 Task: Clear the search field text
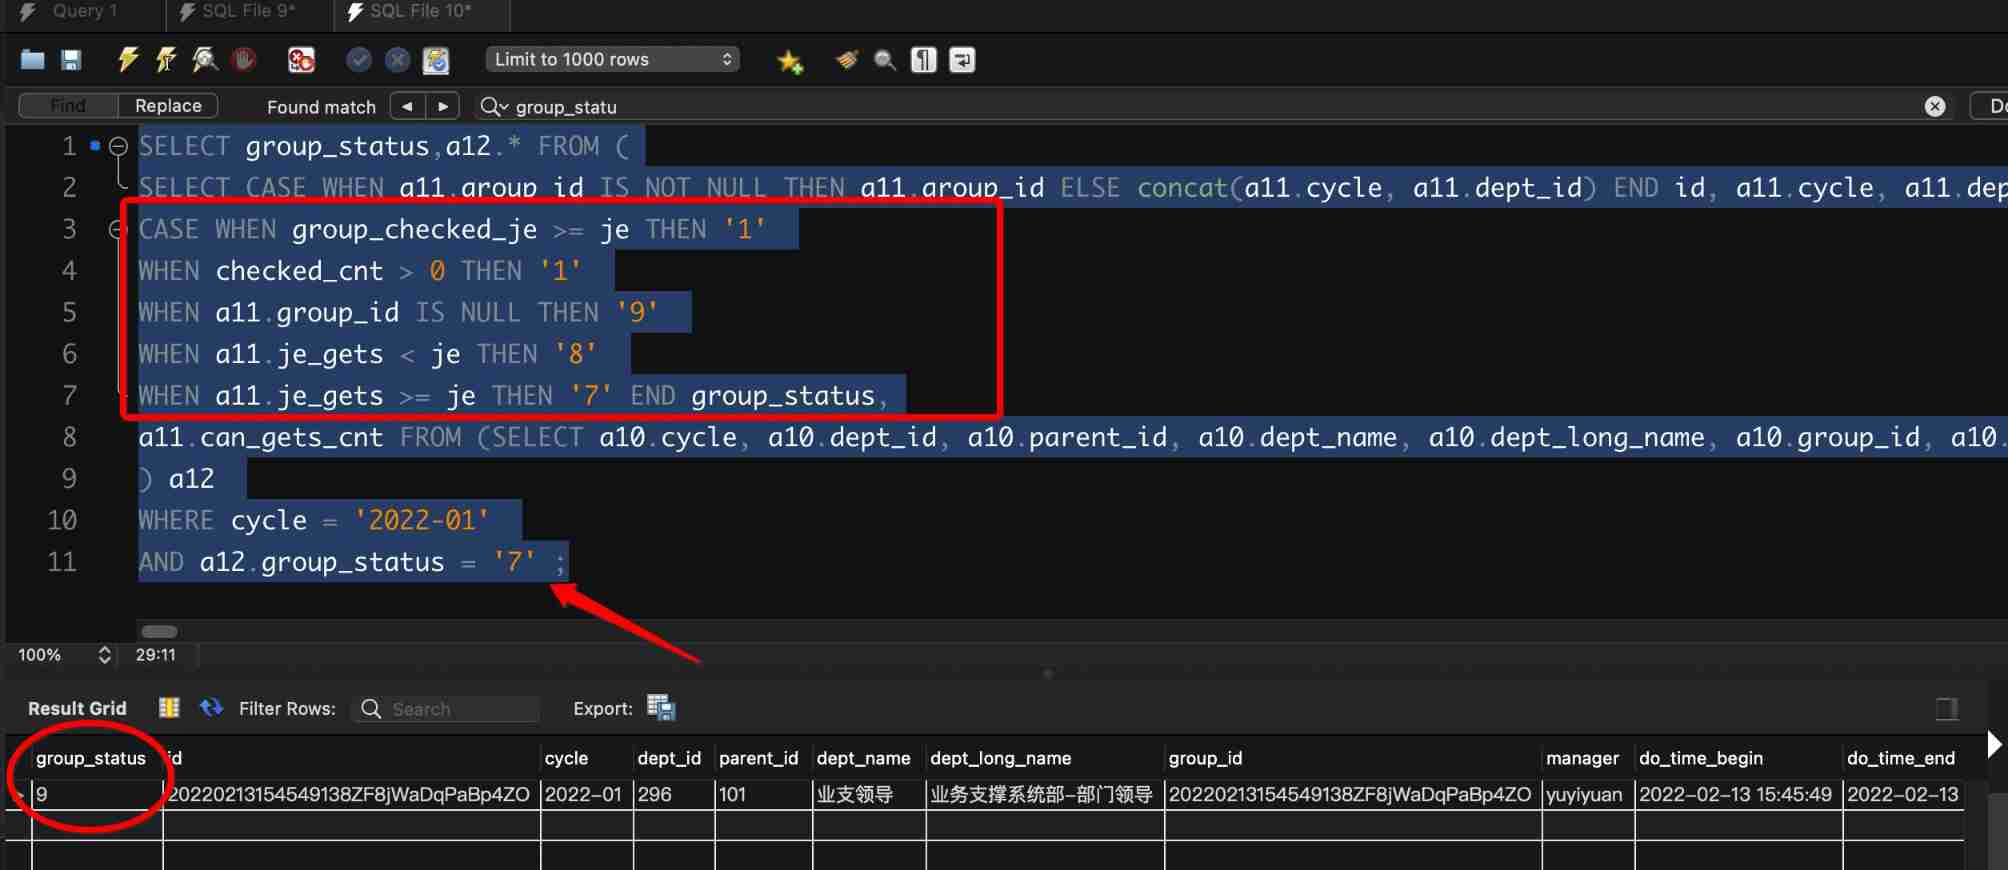1935,106
